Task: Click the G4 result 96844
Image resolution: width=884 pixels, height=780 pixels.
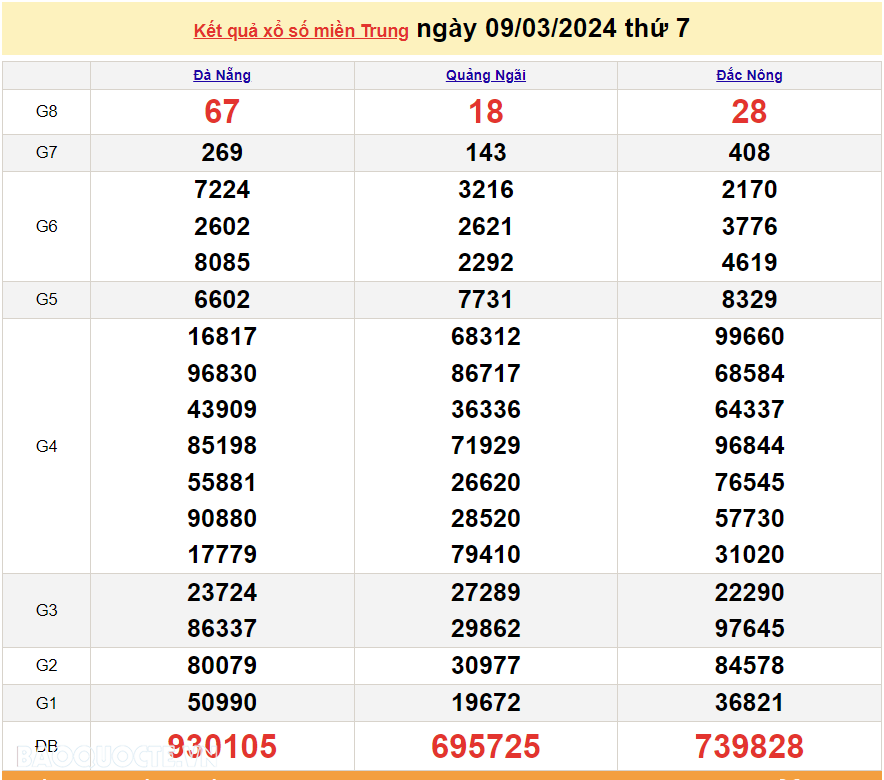Action: pyautogui.click(x=749, y=446)
